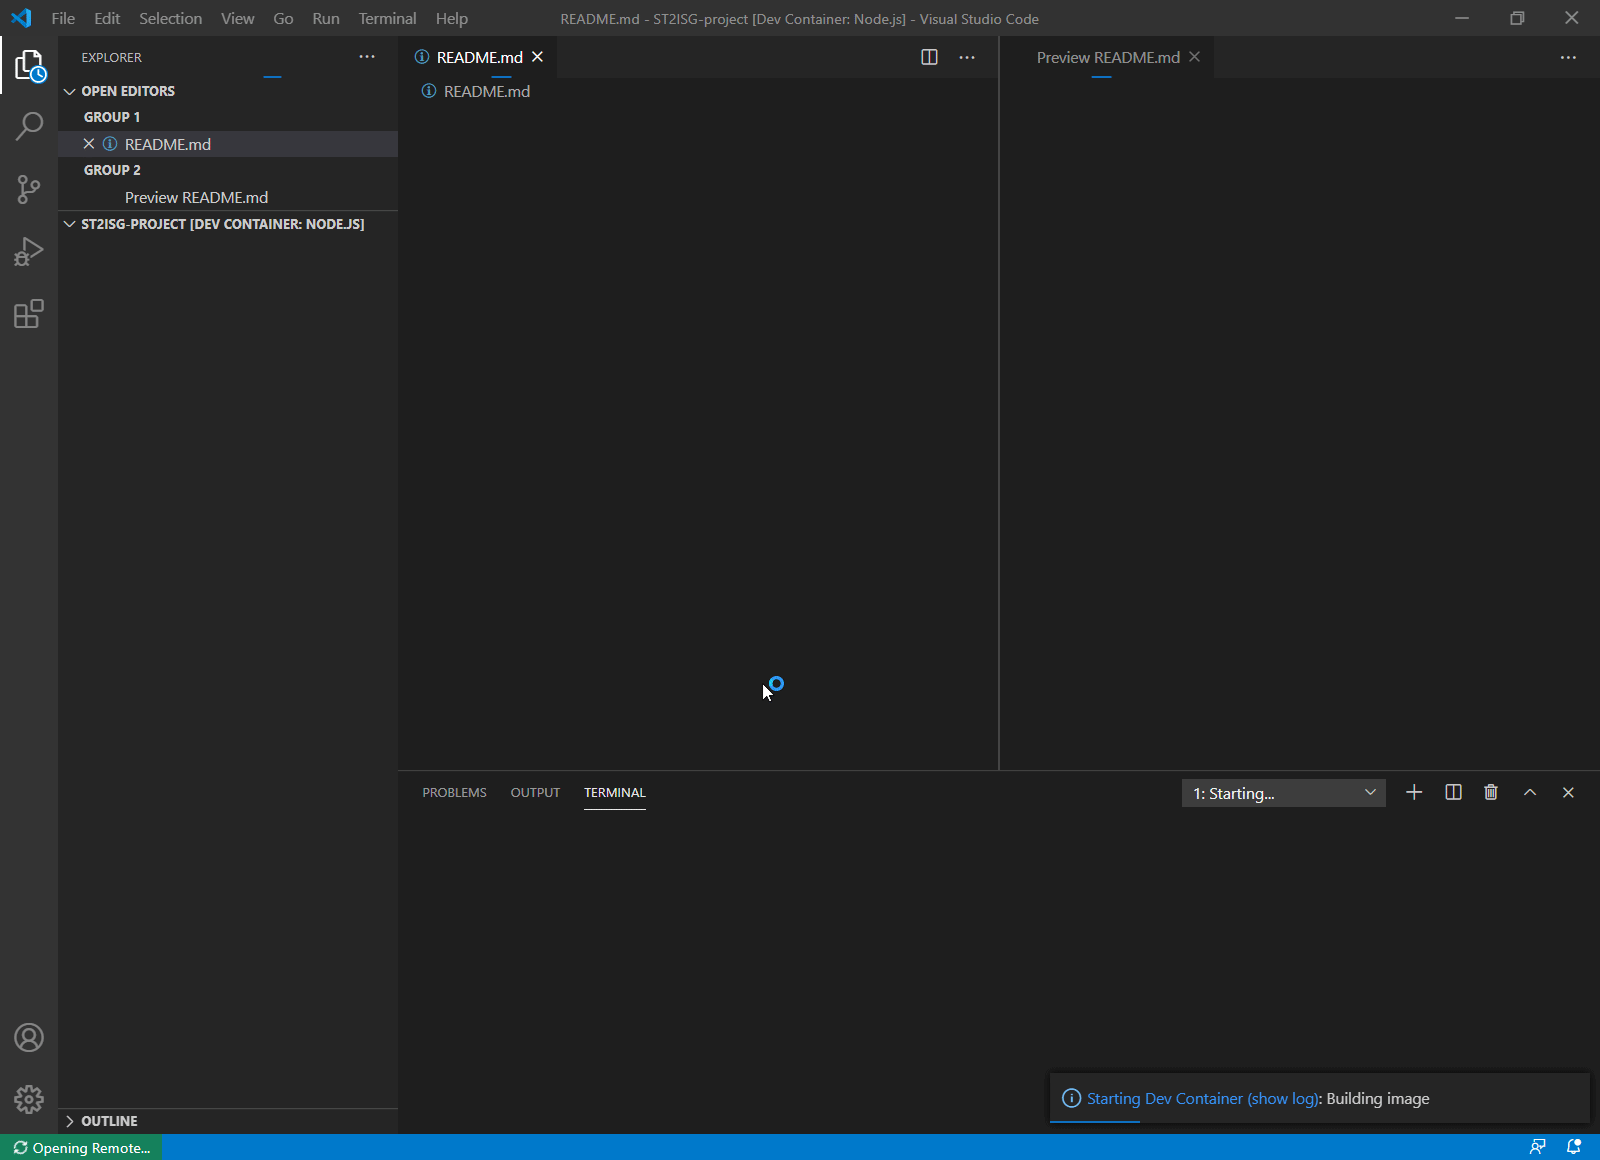
Task: Open the Go menu
Action: click(x=283, y=18)
